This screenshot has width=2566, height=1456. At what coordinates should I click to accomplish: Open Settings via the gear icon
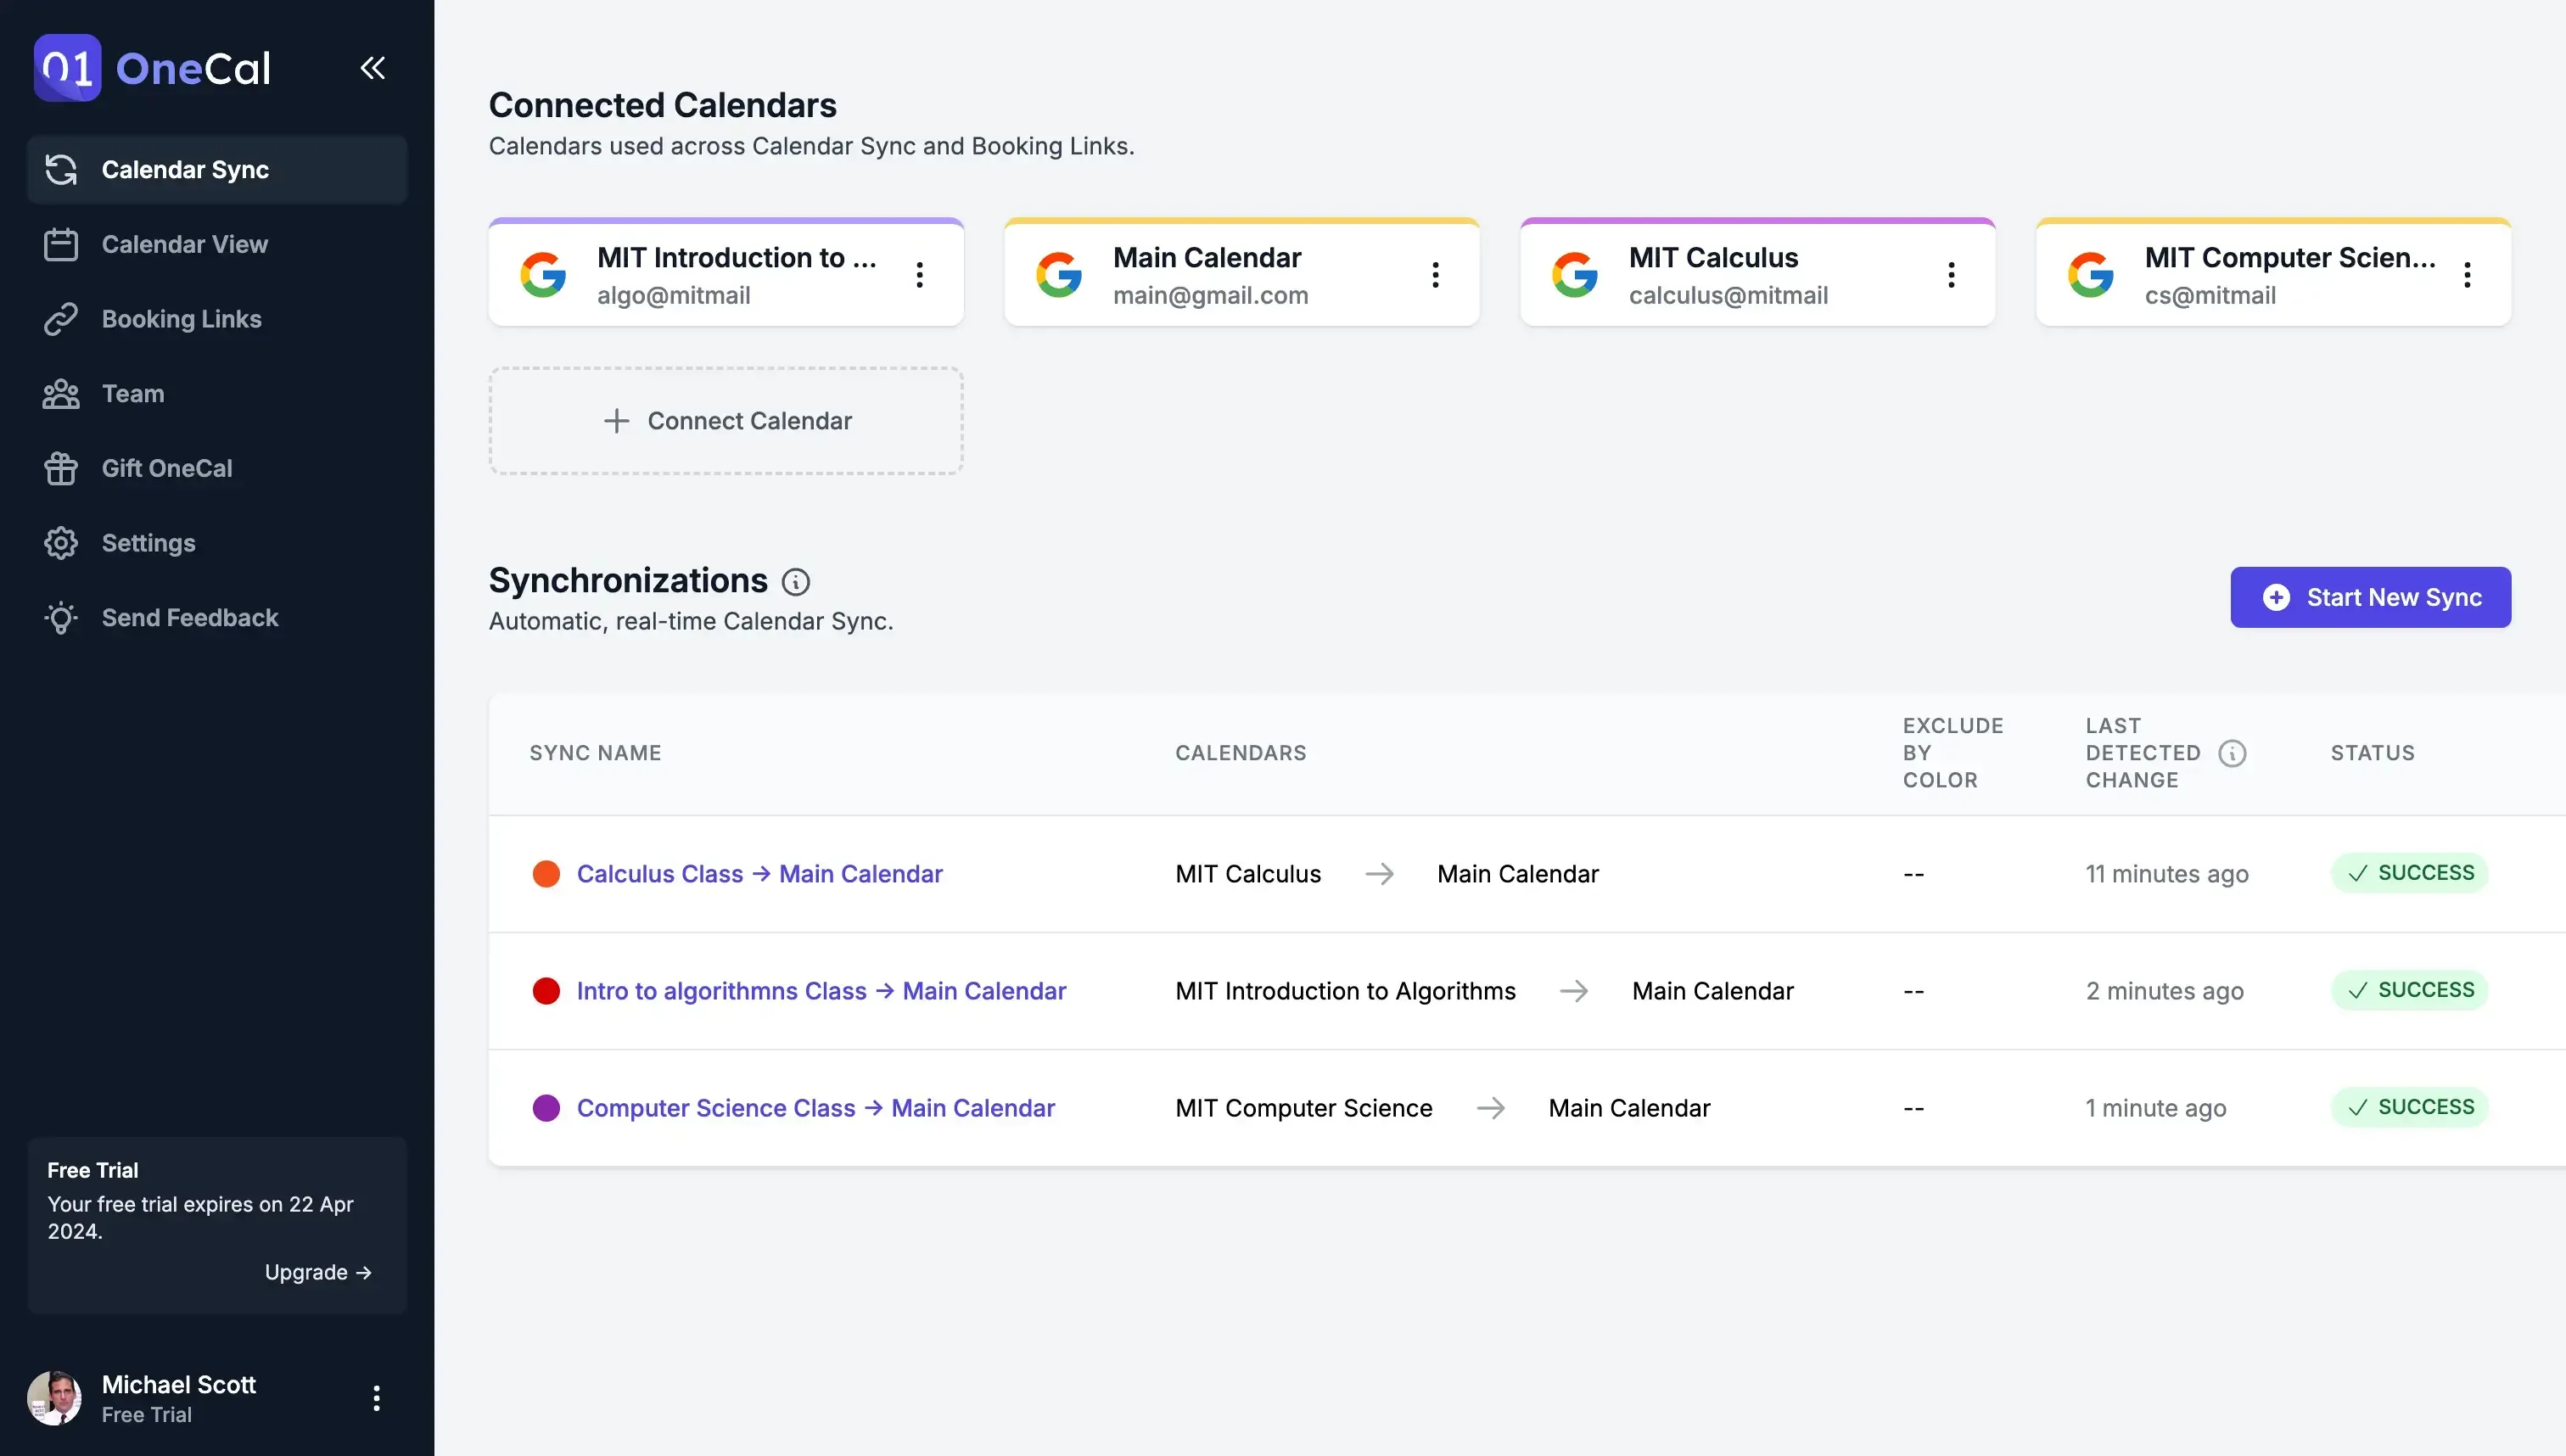coord(60,542)
